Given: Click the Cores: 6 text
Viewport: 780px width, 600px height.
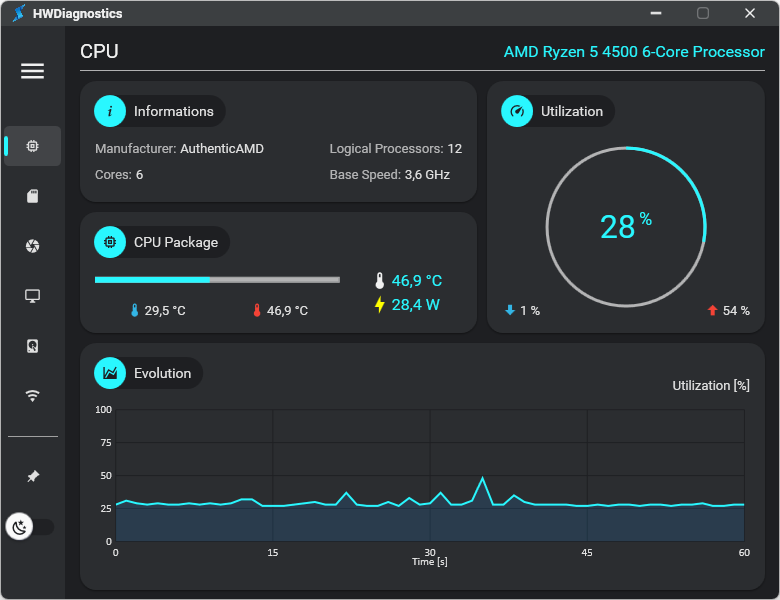Looking at the screenshot, I should point(119,175).
